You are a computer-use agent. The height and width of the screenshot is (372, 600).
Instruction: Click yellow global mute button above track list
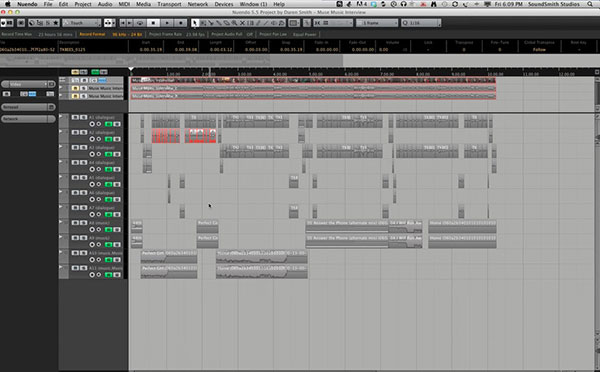click(x=75, y=72)
